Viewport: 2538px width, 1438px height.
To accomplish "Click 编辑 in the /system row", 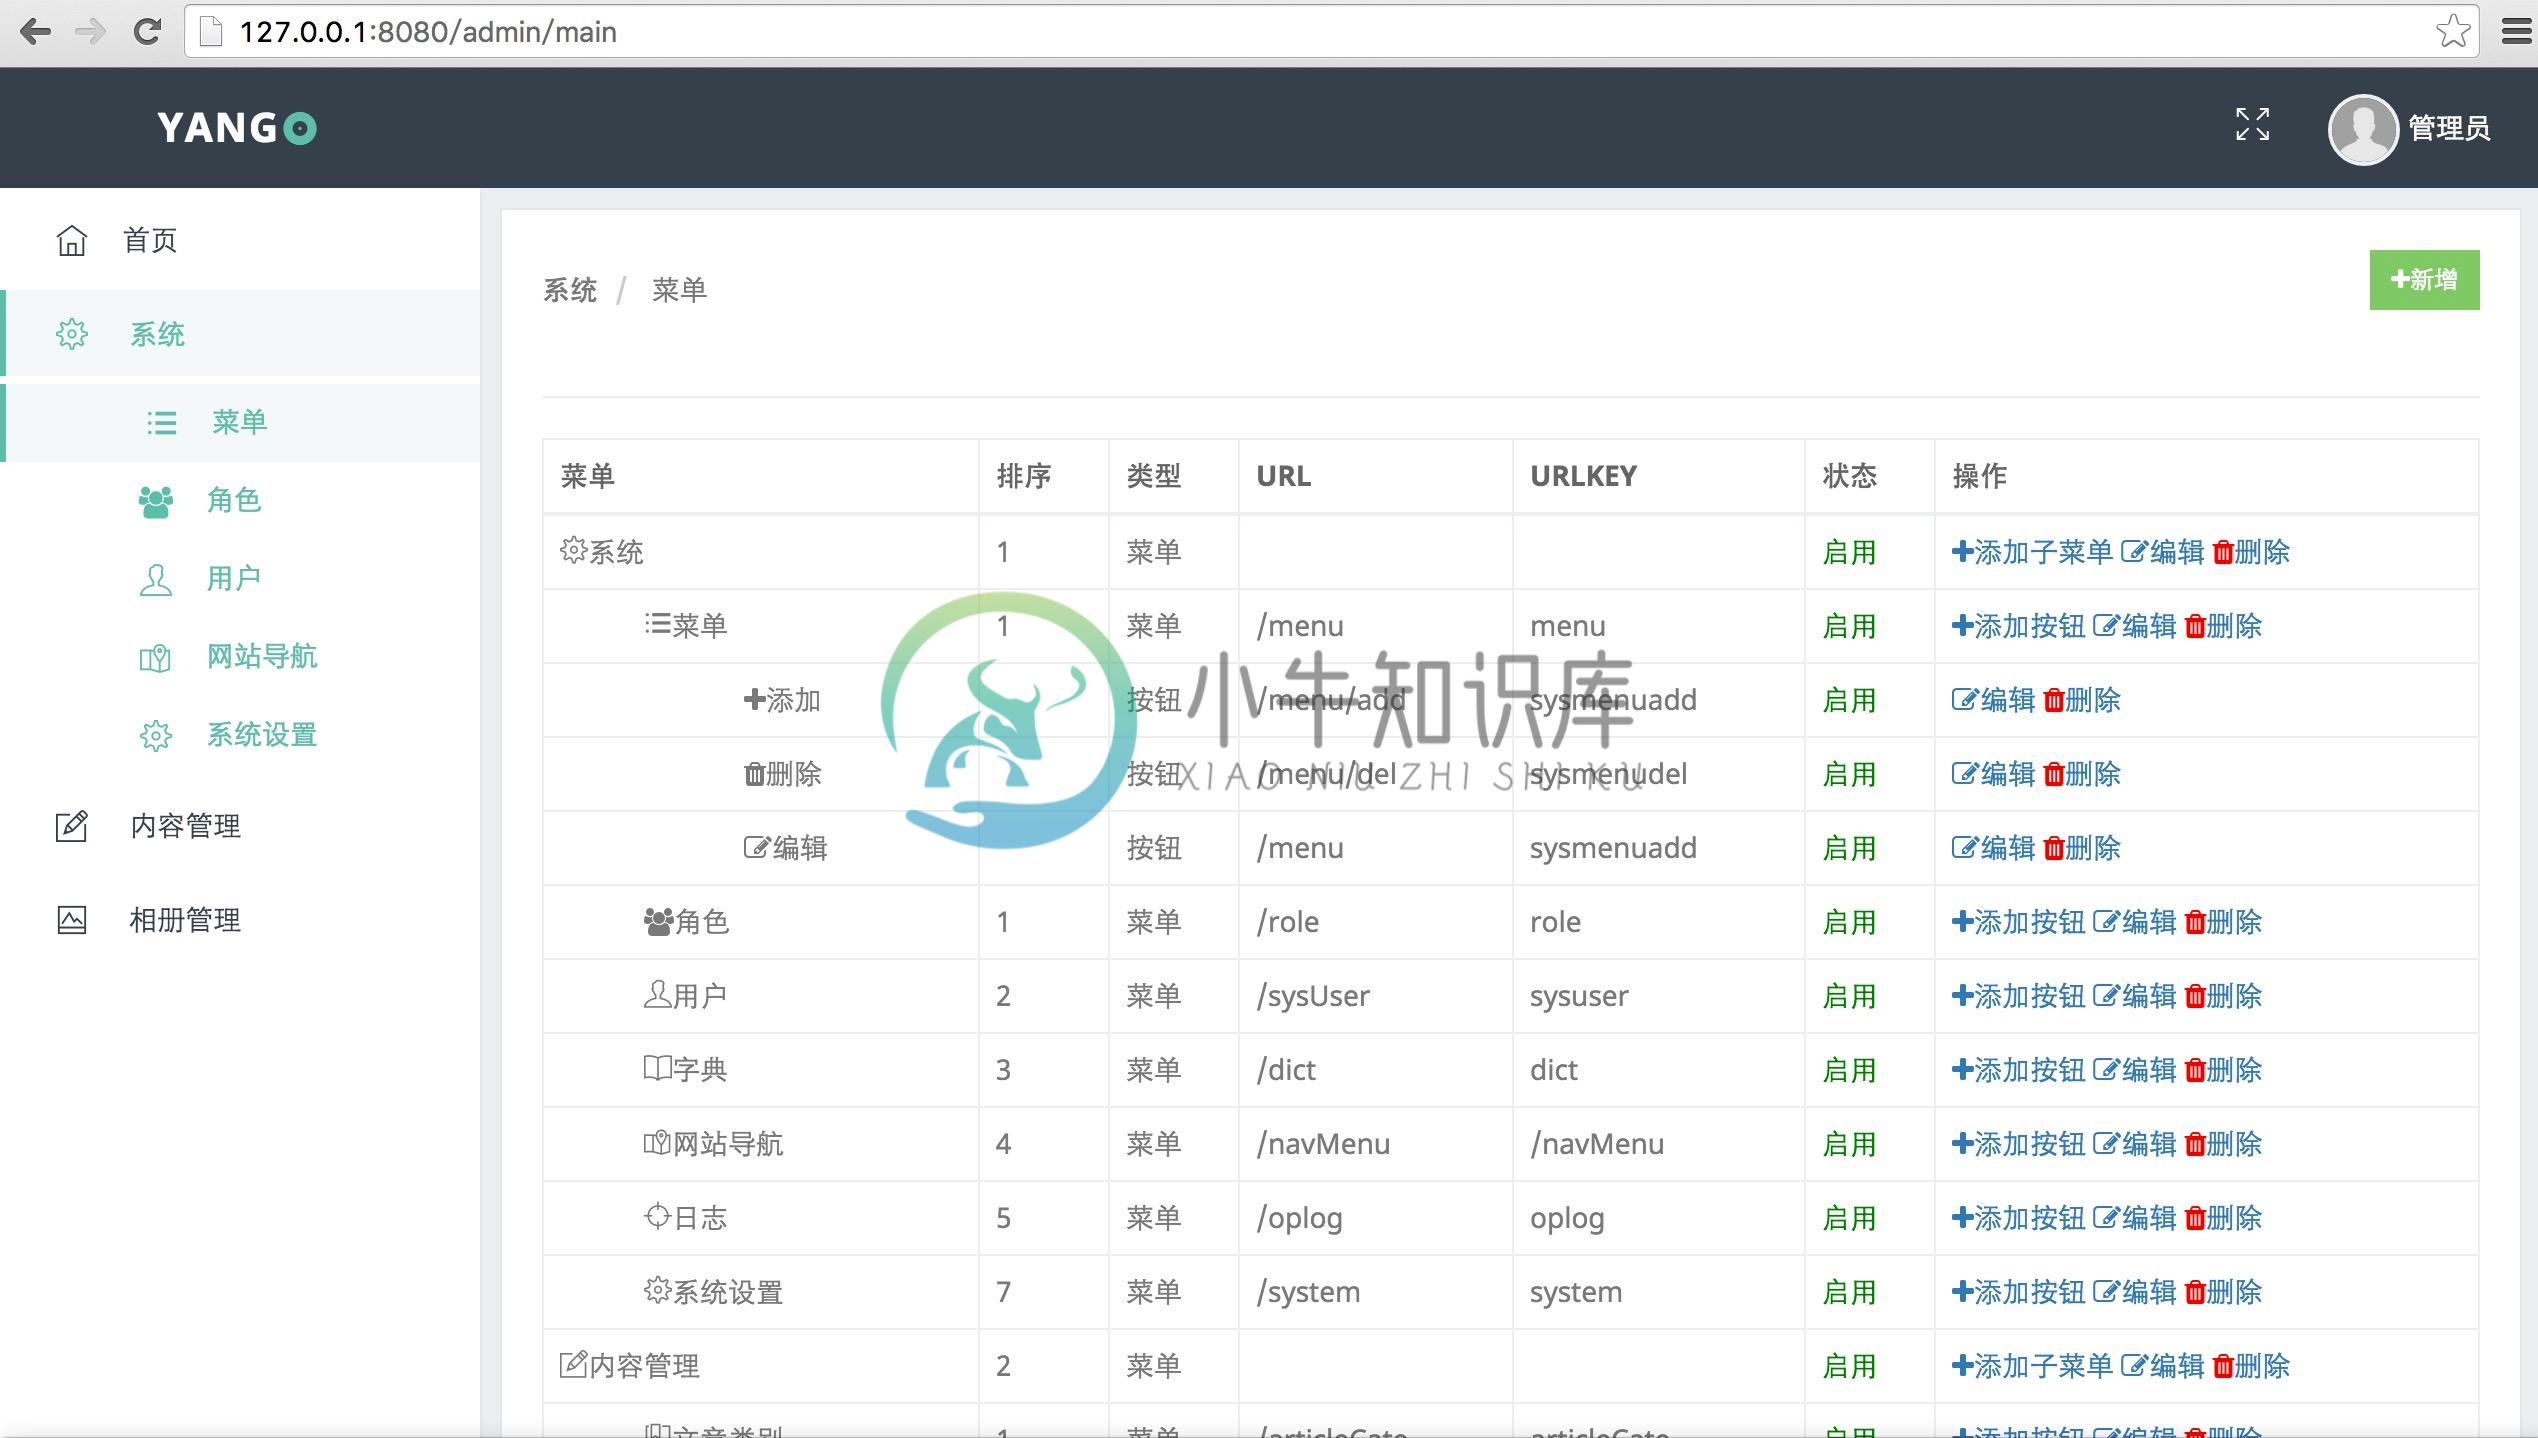I will click(x=2135, y=1292).
